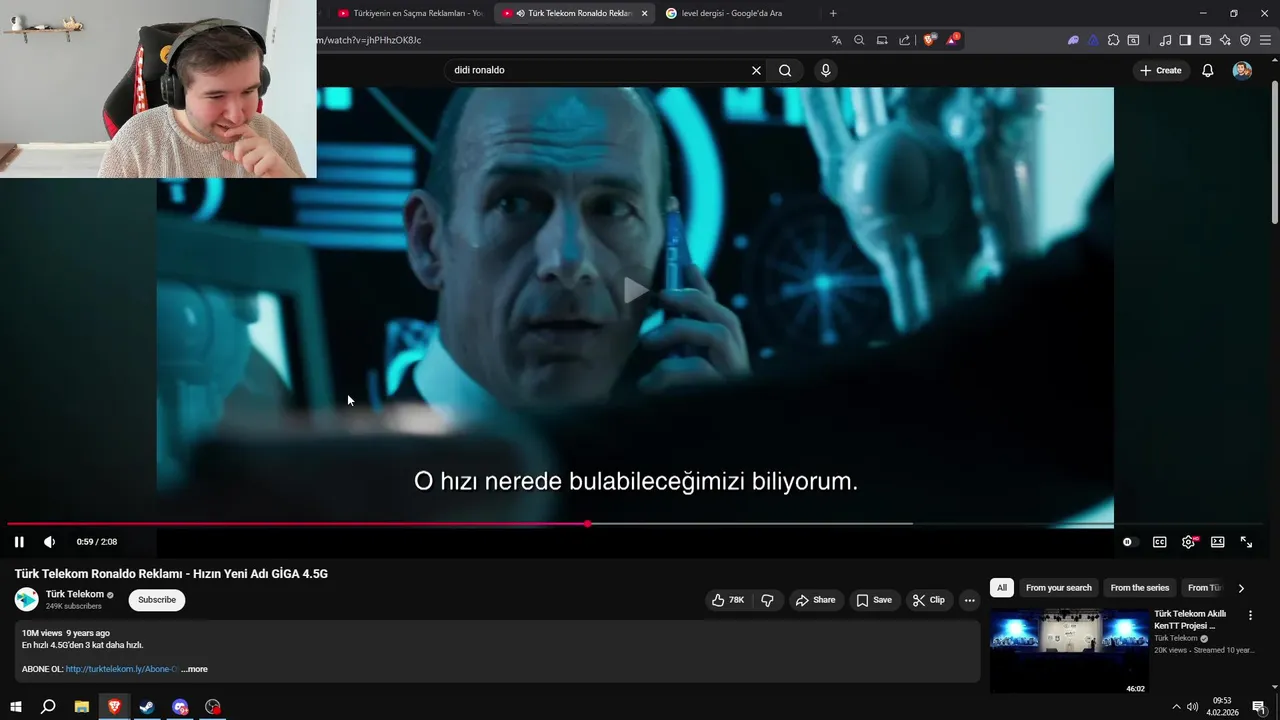Click the browser translate page icon

coord(836,40)
